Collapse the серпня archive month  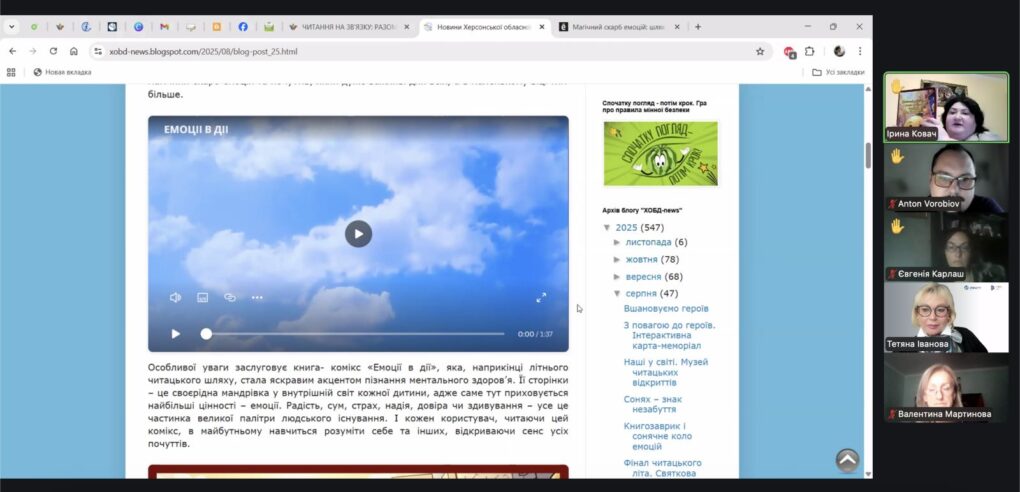[x=618, y=294]
